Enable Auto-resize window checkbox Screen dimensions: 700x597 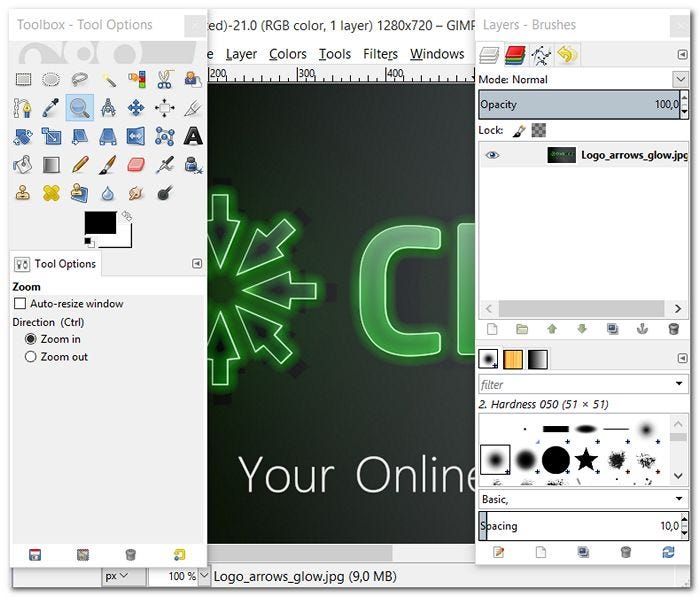tap(20, 304)
